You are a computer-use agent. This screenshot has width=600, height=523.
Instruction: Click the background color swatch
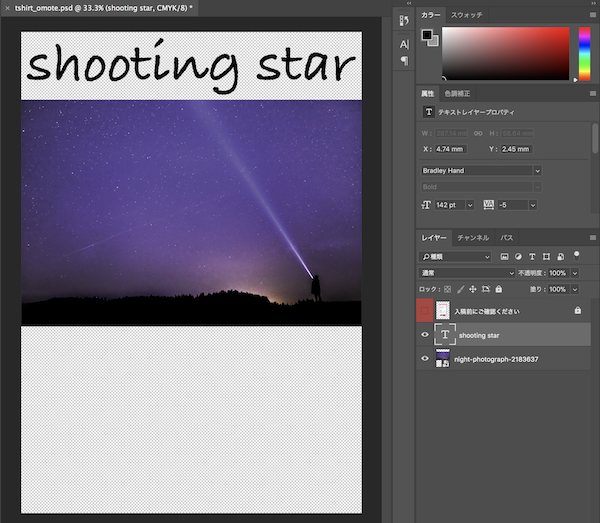click(x=434, y=41)
